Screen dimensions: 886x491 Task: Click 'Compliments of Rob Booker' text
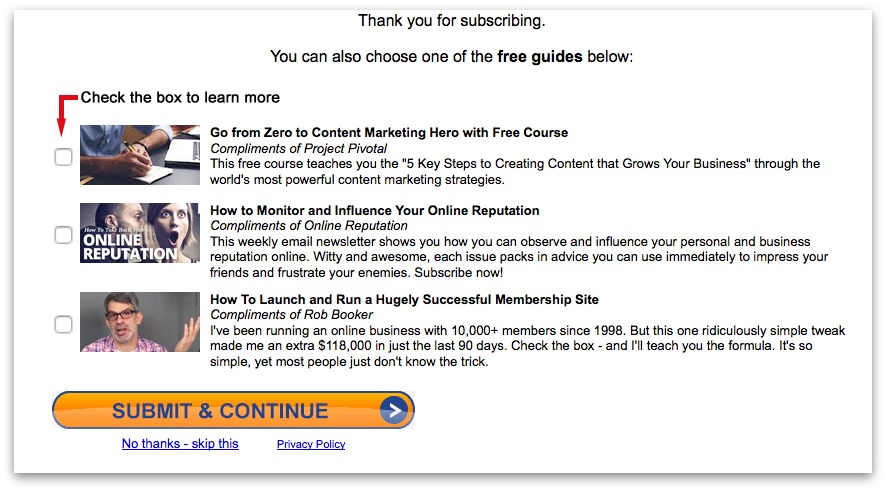(292, 315)
